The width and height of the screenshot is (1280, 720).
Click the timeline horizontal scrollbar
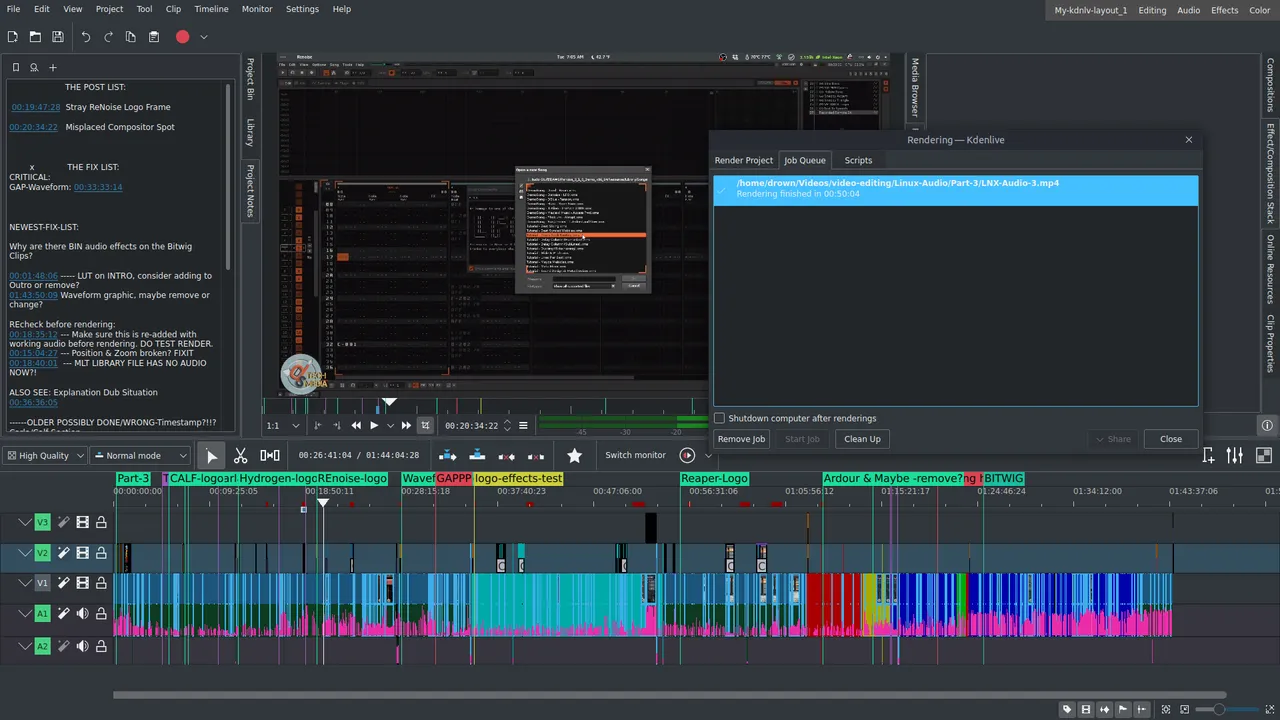click(669, 695)
